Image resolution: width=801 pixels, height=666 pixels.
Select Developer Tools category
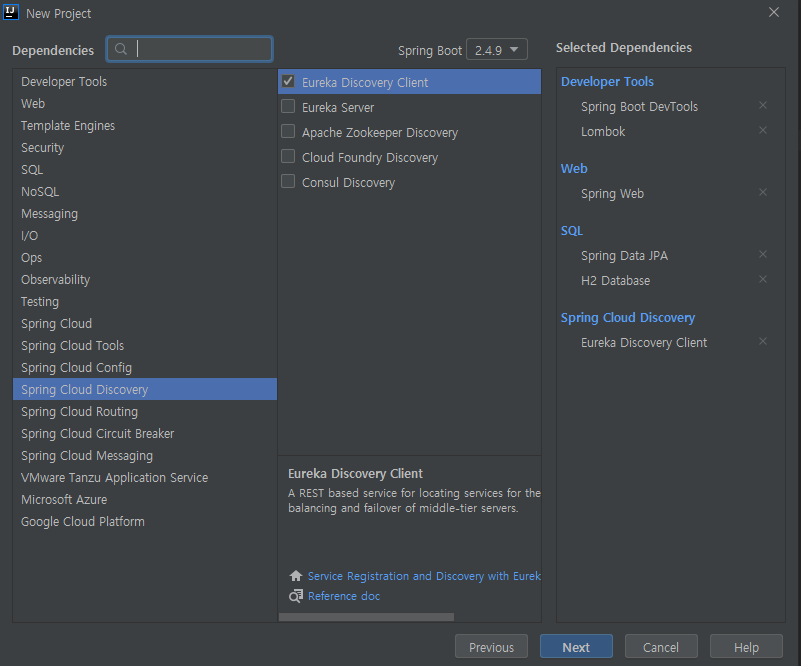[145, 82]
